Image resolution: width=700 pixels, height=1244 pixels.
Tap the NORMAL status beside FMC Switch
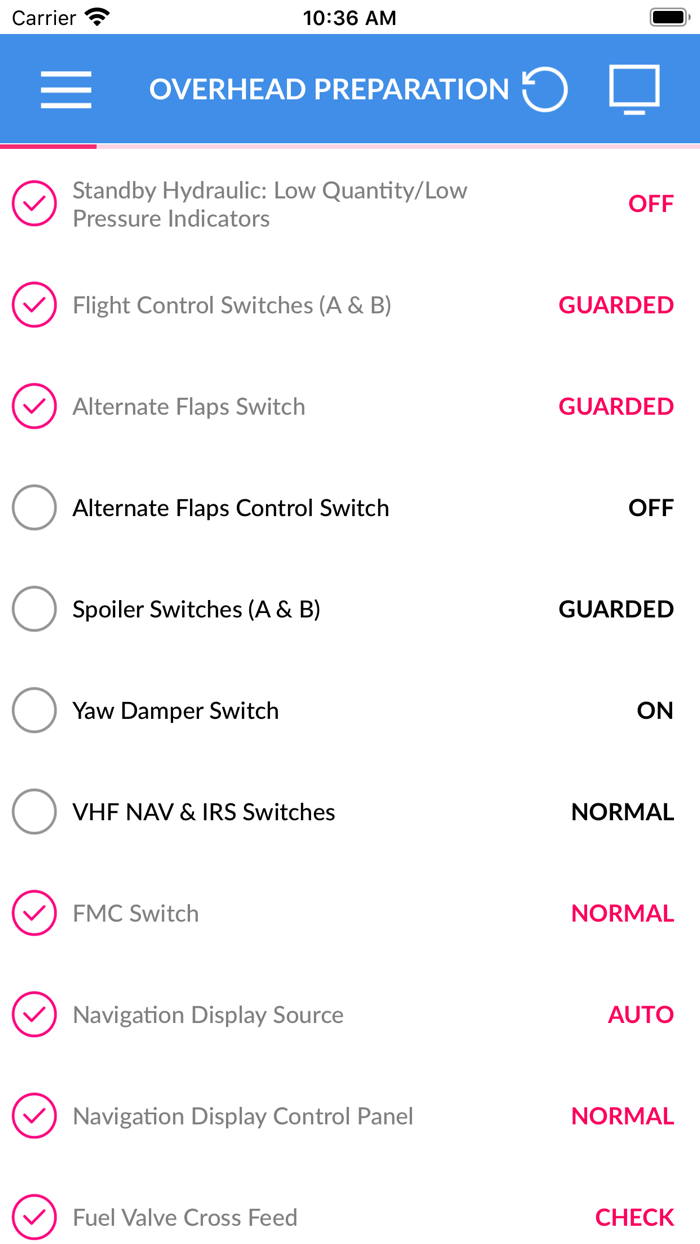click(x=622, y=913)
